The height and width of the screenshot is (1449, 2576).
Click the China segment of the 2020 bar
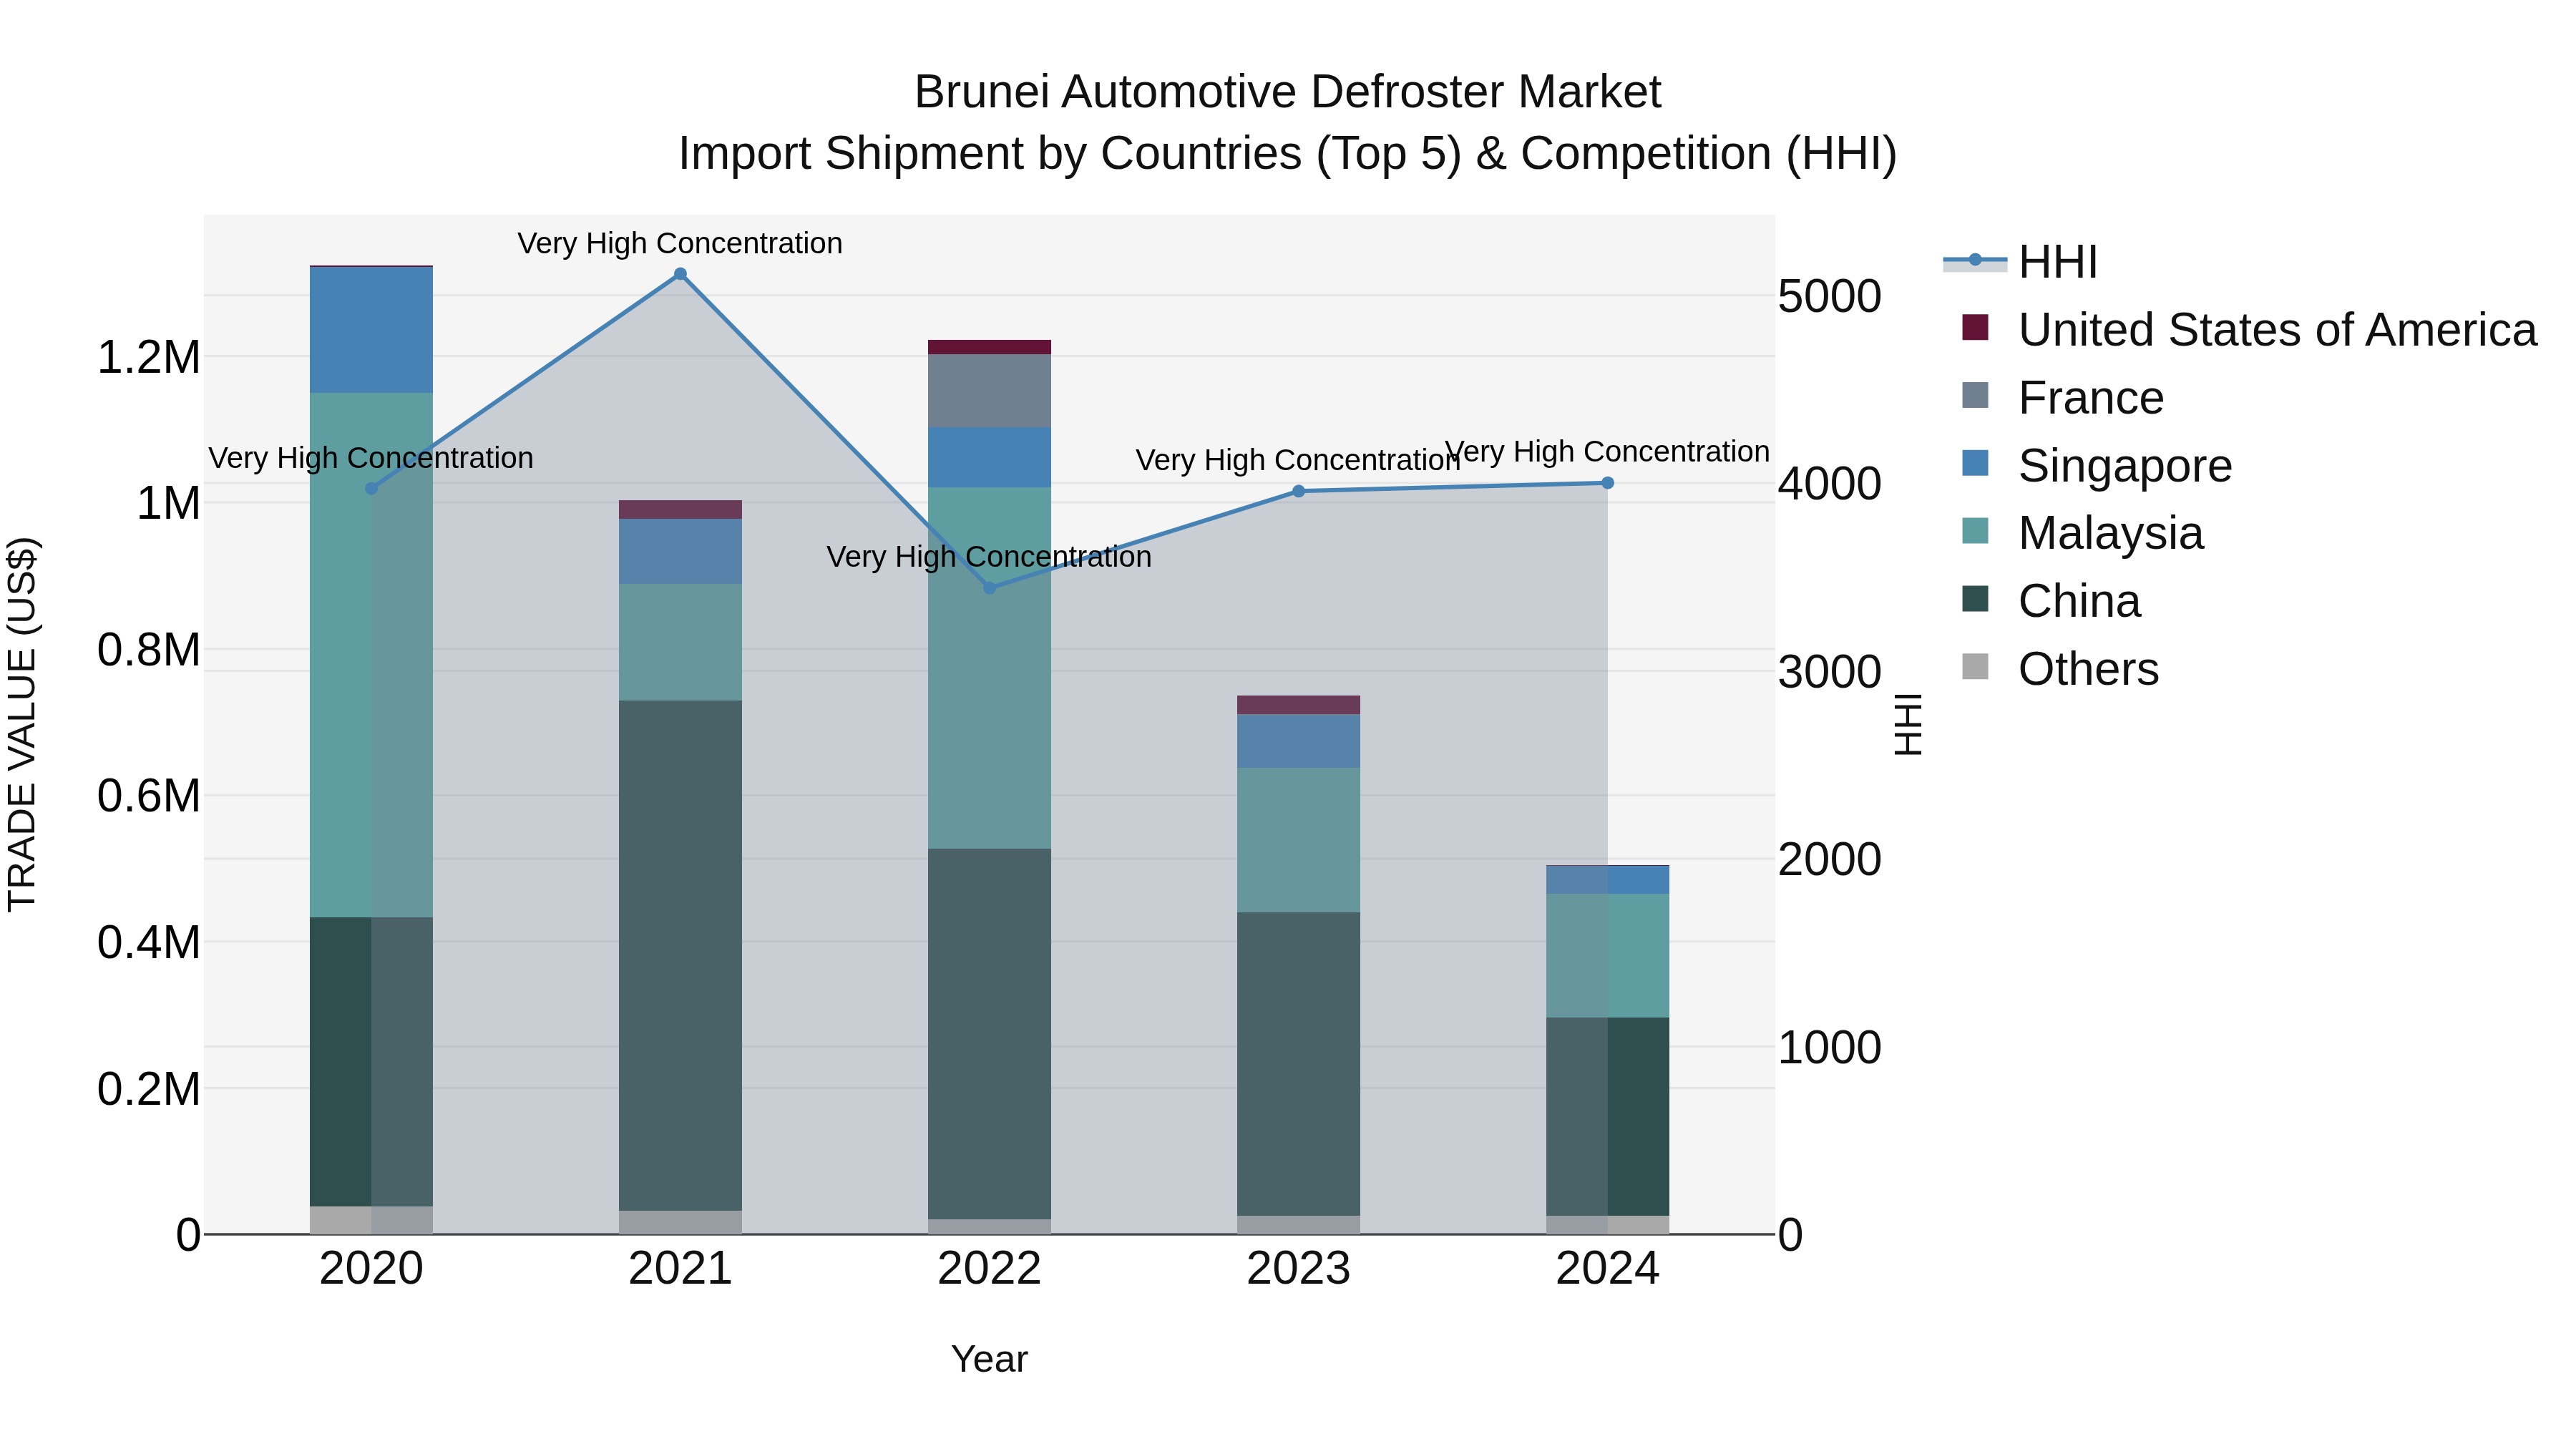(371, 1062)
